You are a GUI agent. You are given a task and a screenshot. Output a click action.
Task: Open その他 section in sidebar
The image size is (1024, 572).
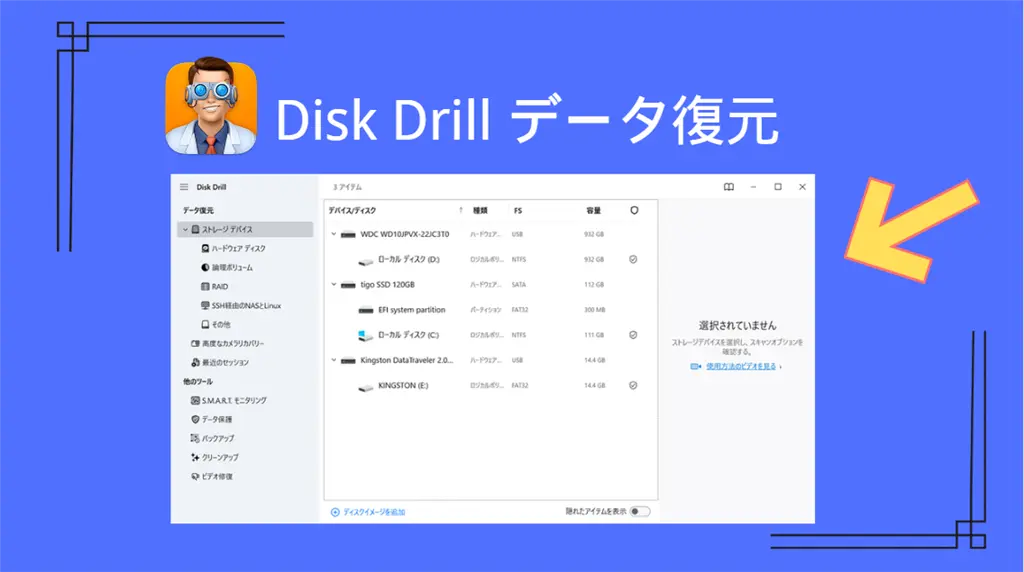click(221, 324)
